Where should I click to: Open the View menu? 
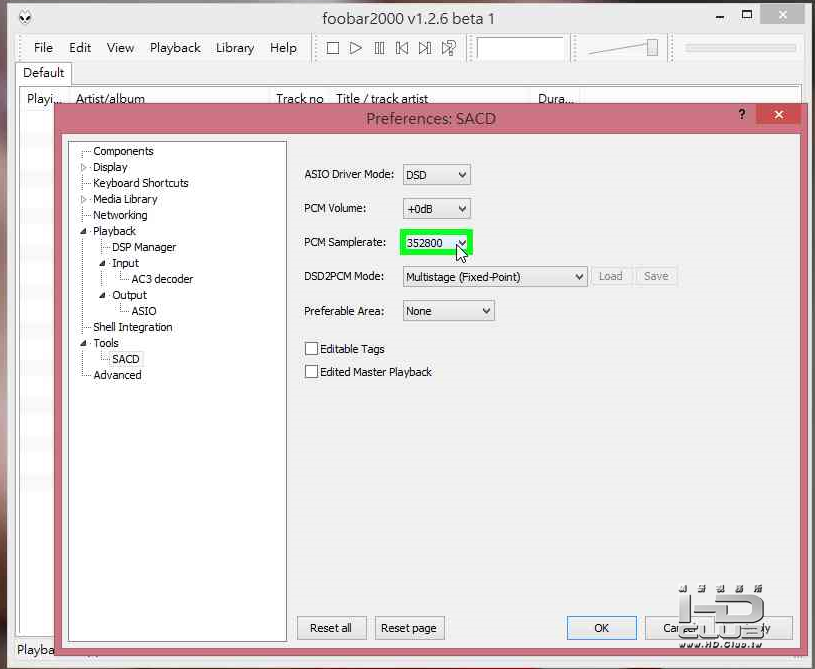(x=120, y=48)
